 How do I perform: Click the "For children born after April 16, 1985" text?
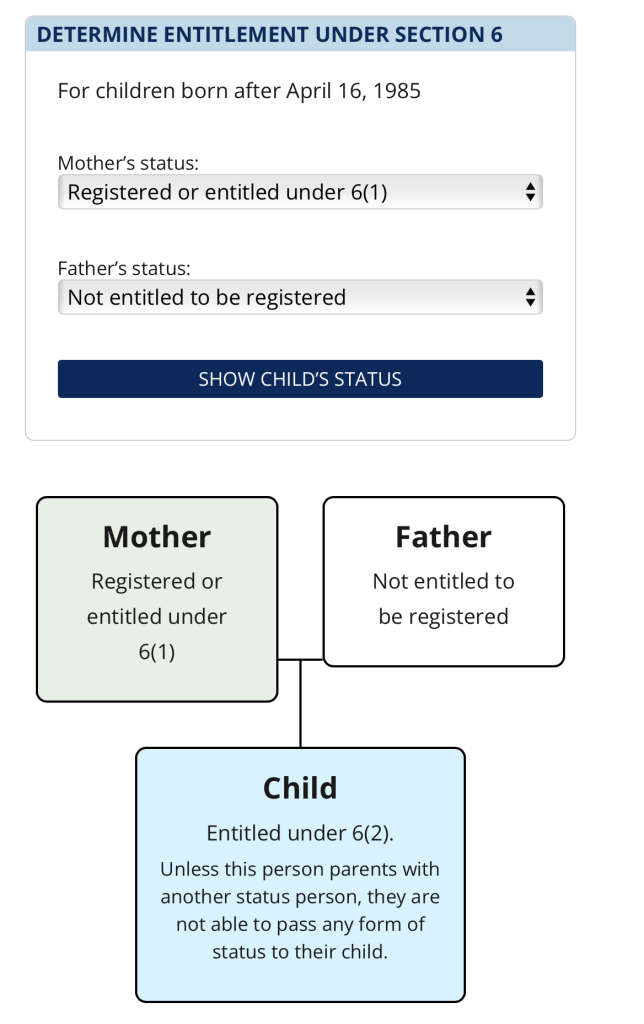tap(239, 91)
